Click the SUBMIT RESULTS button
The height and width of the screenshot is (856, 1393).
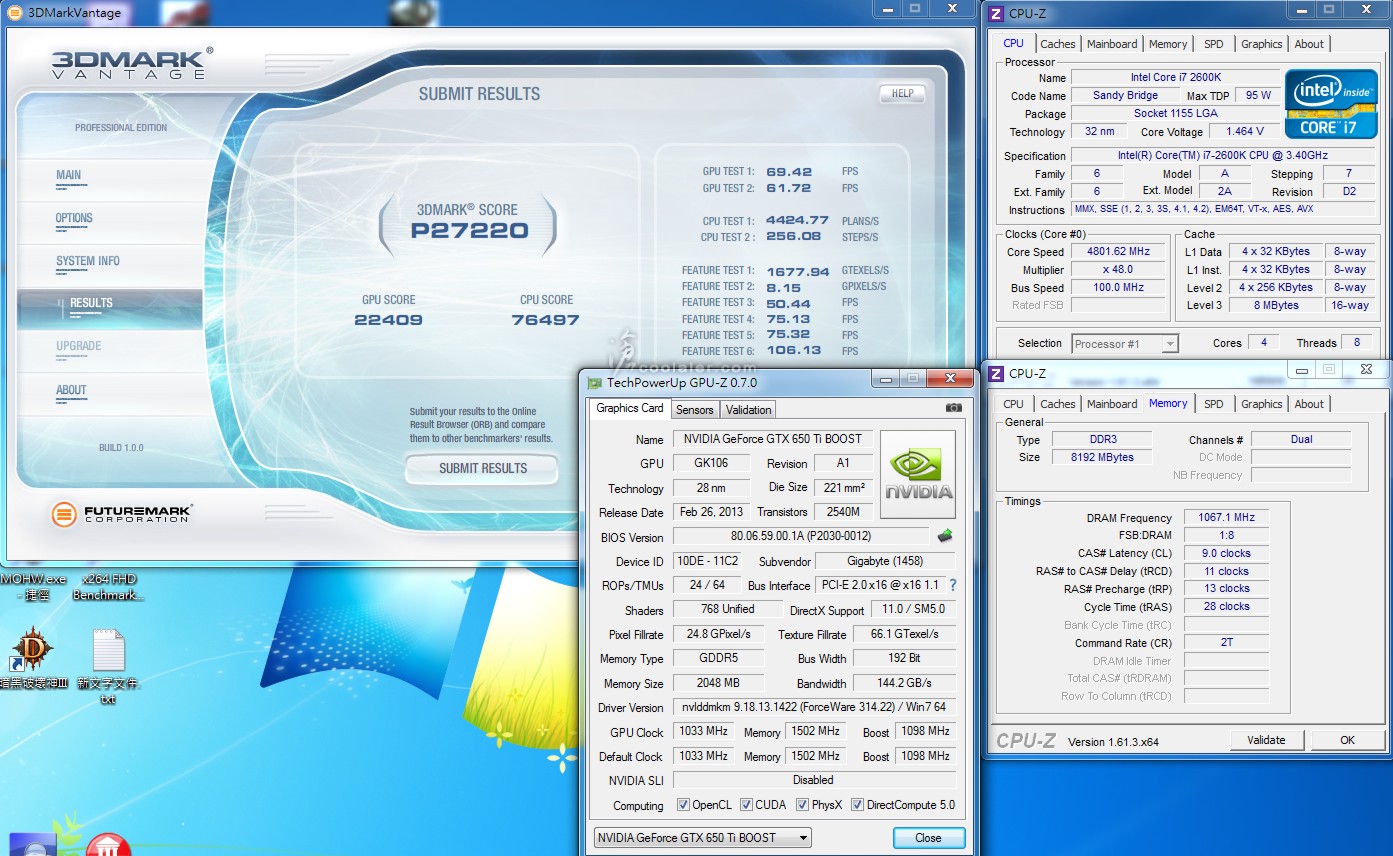(482, 468)
